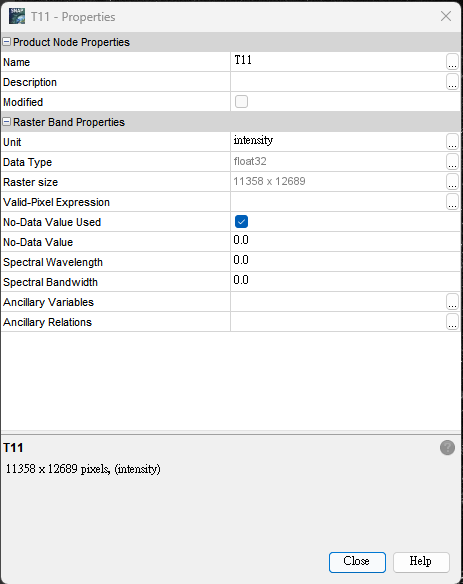
Task: Click ellipsis button beside Raster size
Action: (452, 182)
